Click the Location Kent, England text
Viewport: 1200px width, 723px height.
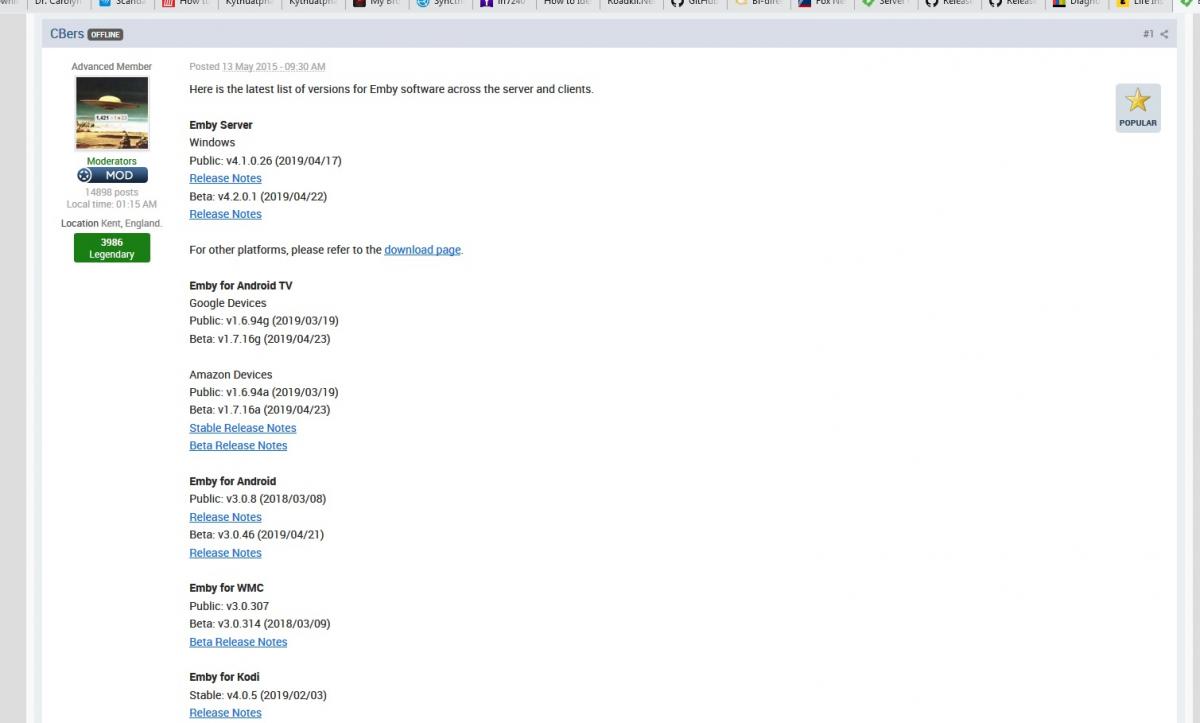click(x=112, y=223)
